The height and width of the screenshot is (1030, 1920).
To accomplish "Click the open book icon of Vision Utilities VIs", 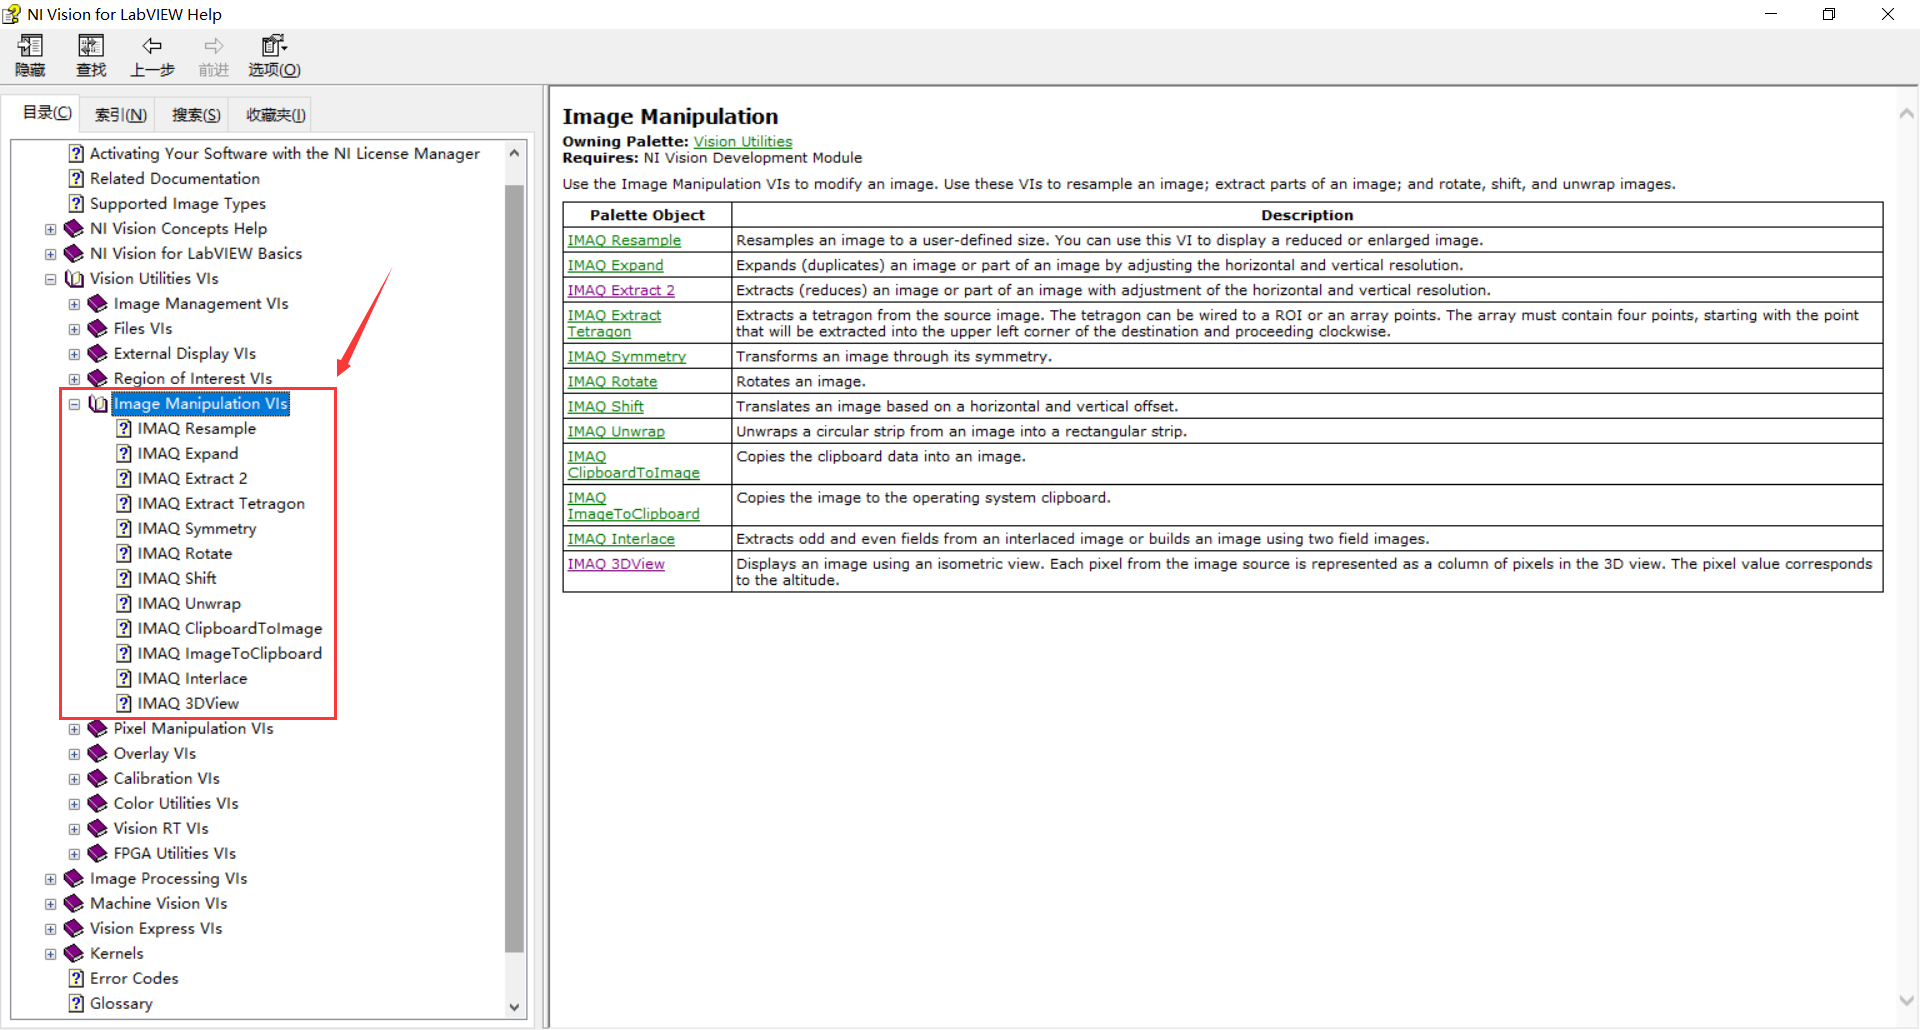I will point(74,279).
